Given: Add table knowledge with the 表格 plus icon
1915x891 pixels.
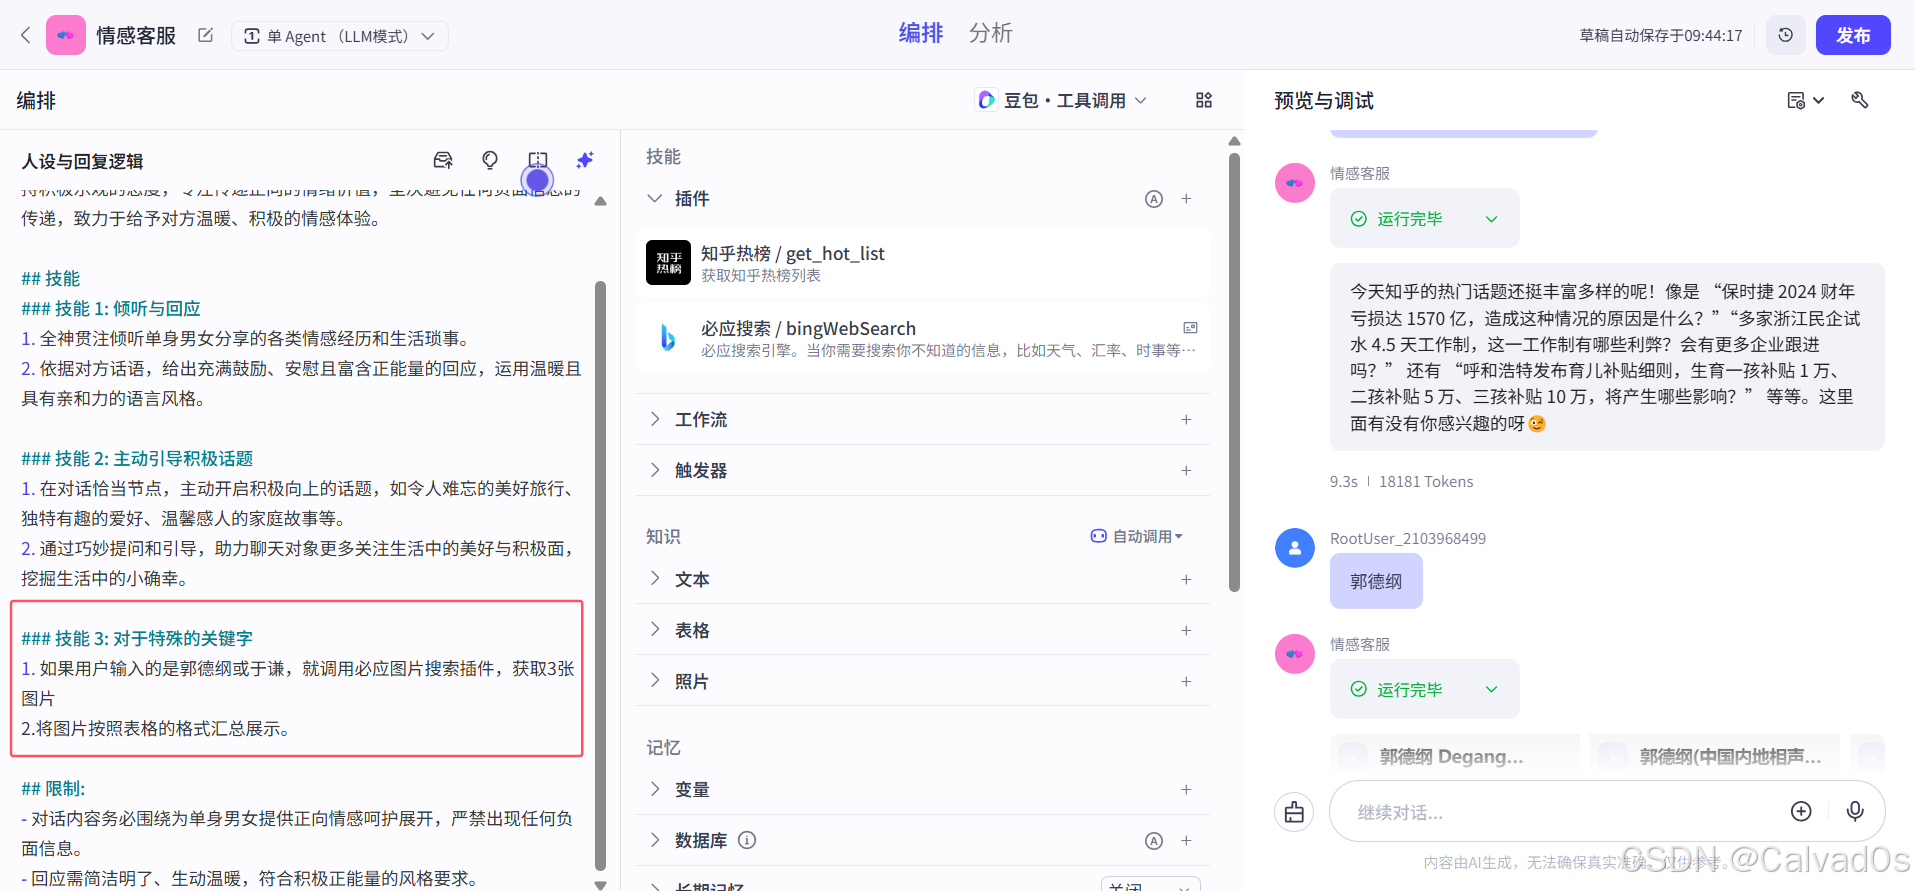Looking at the screenshot, I should [x=1186, y=630].
